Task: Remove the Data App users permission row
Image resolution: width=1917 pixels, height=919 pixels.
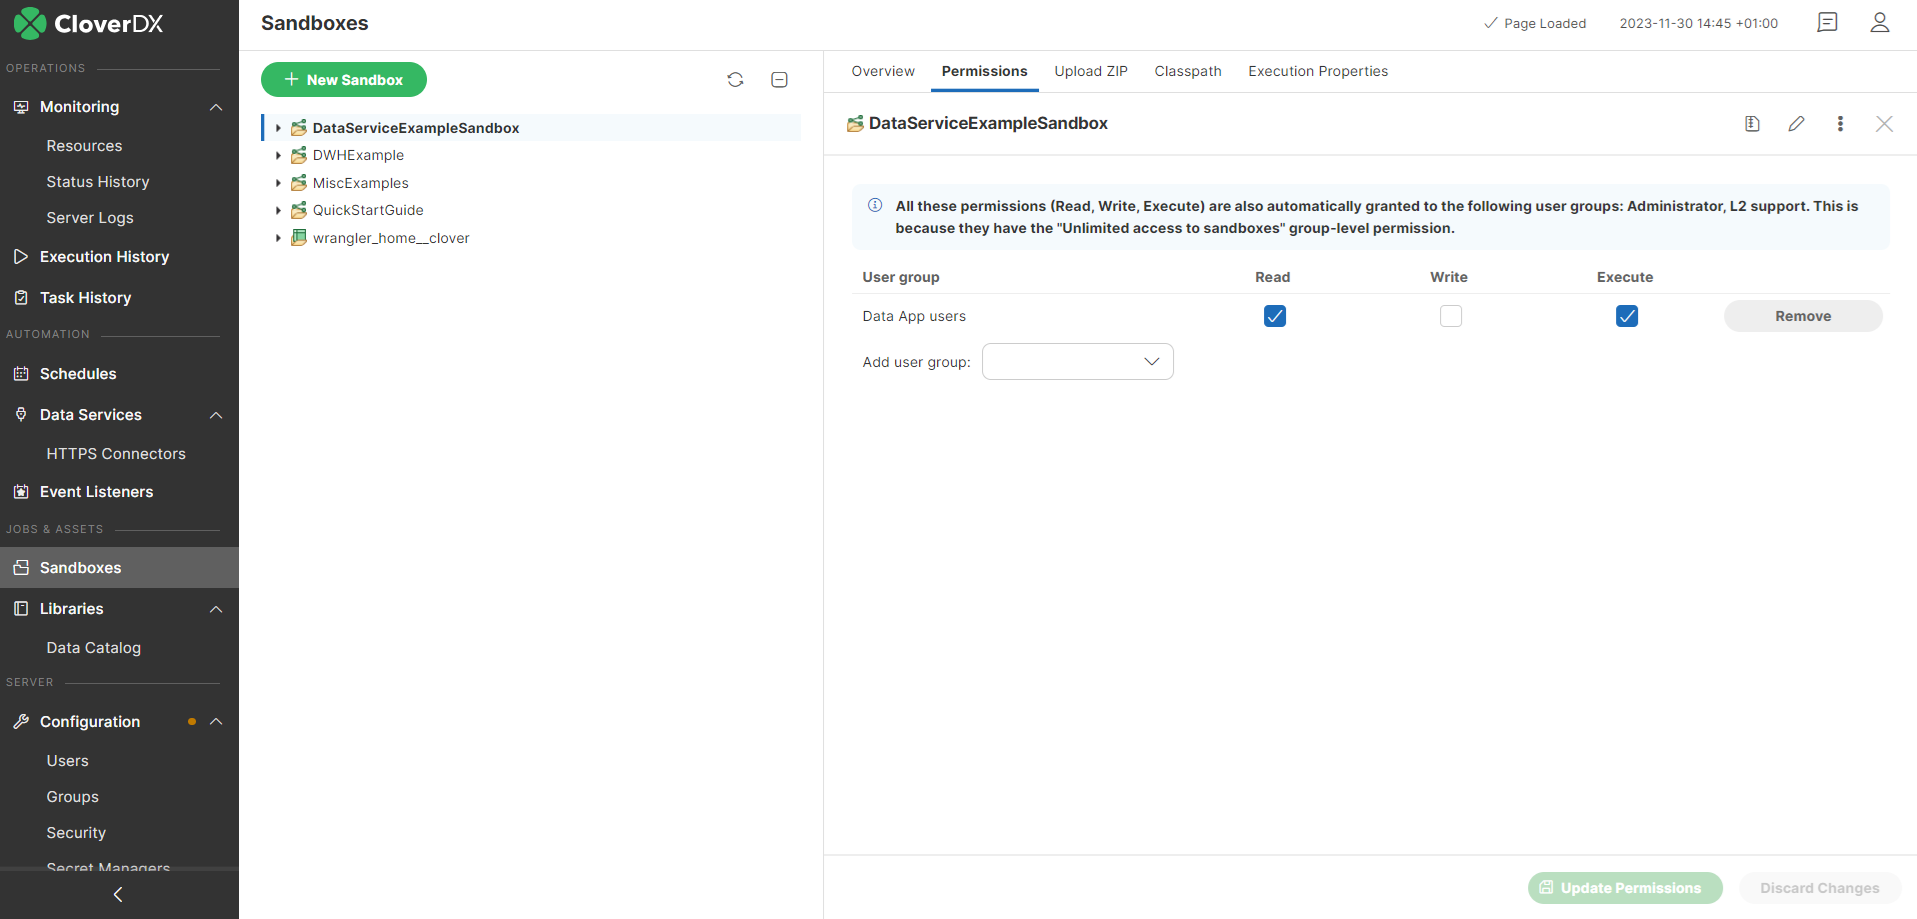Action: (x=1802, y=315)
